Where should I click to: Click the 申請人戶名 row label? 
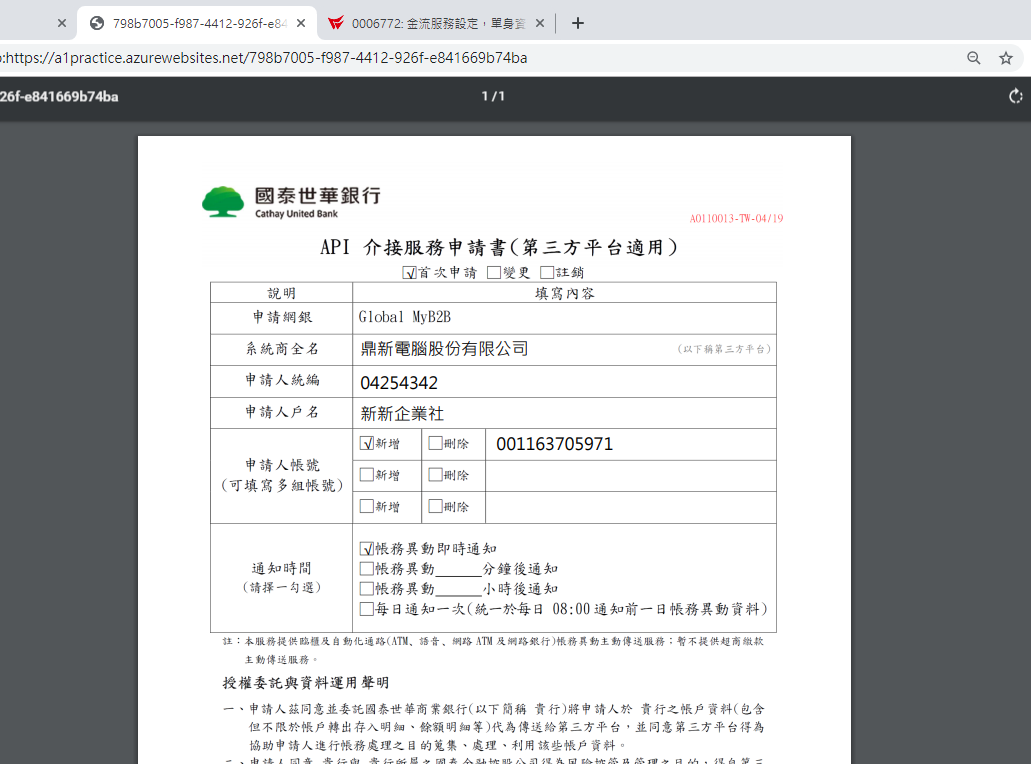(282, 412)
